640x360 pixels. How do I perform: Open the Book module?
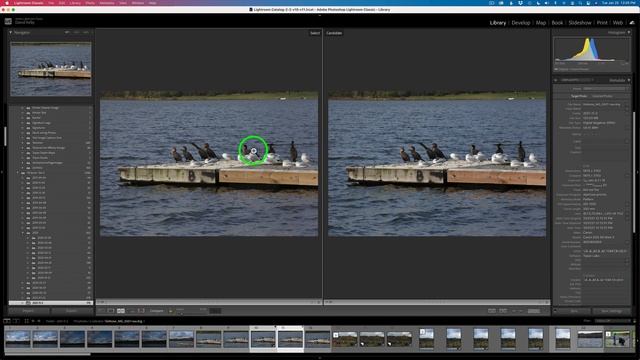pyautogui.click(x=557, y=23)
